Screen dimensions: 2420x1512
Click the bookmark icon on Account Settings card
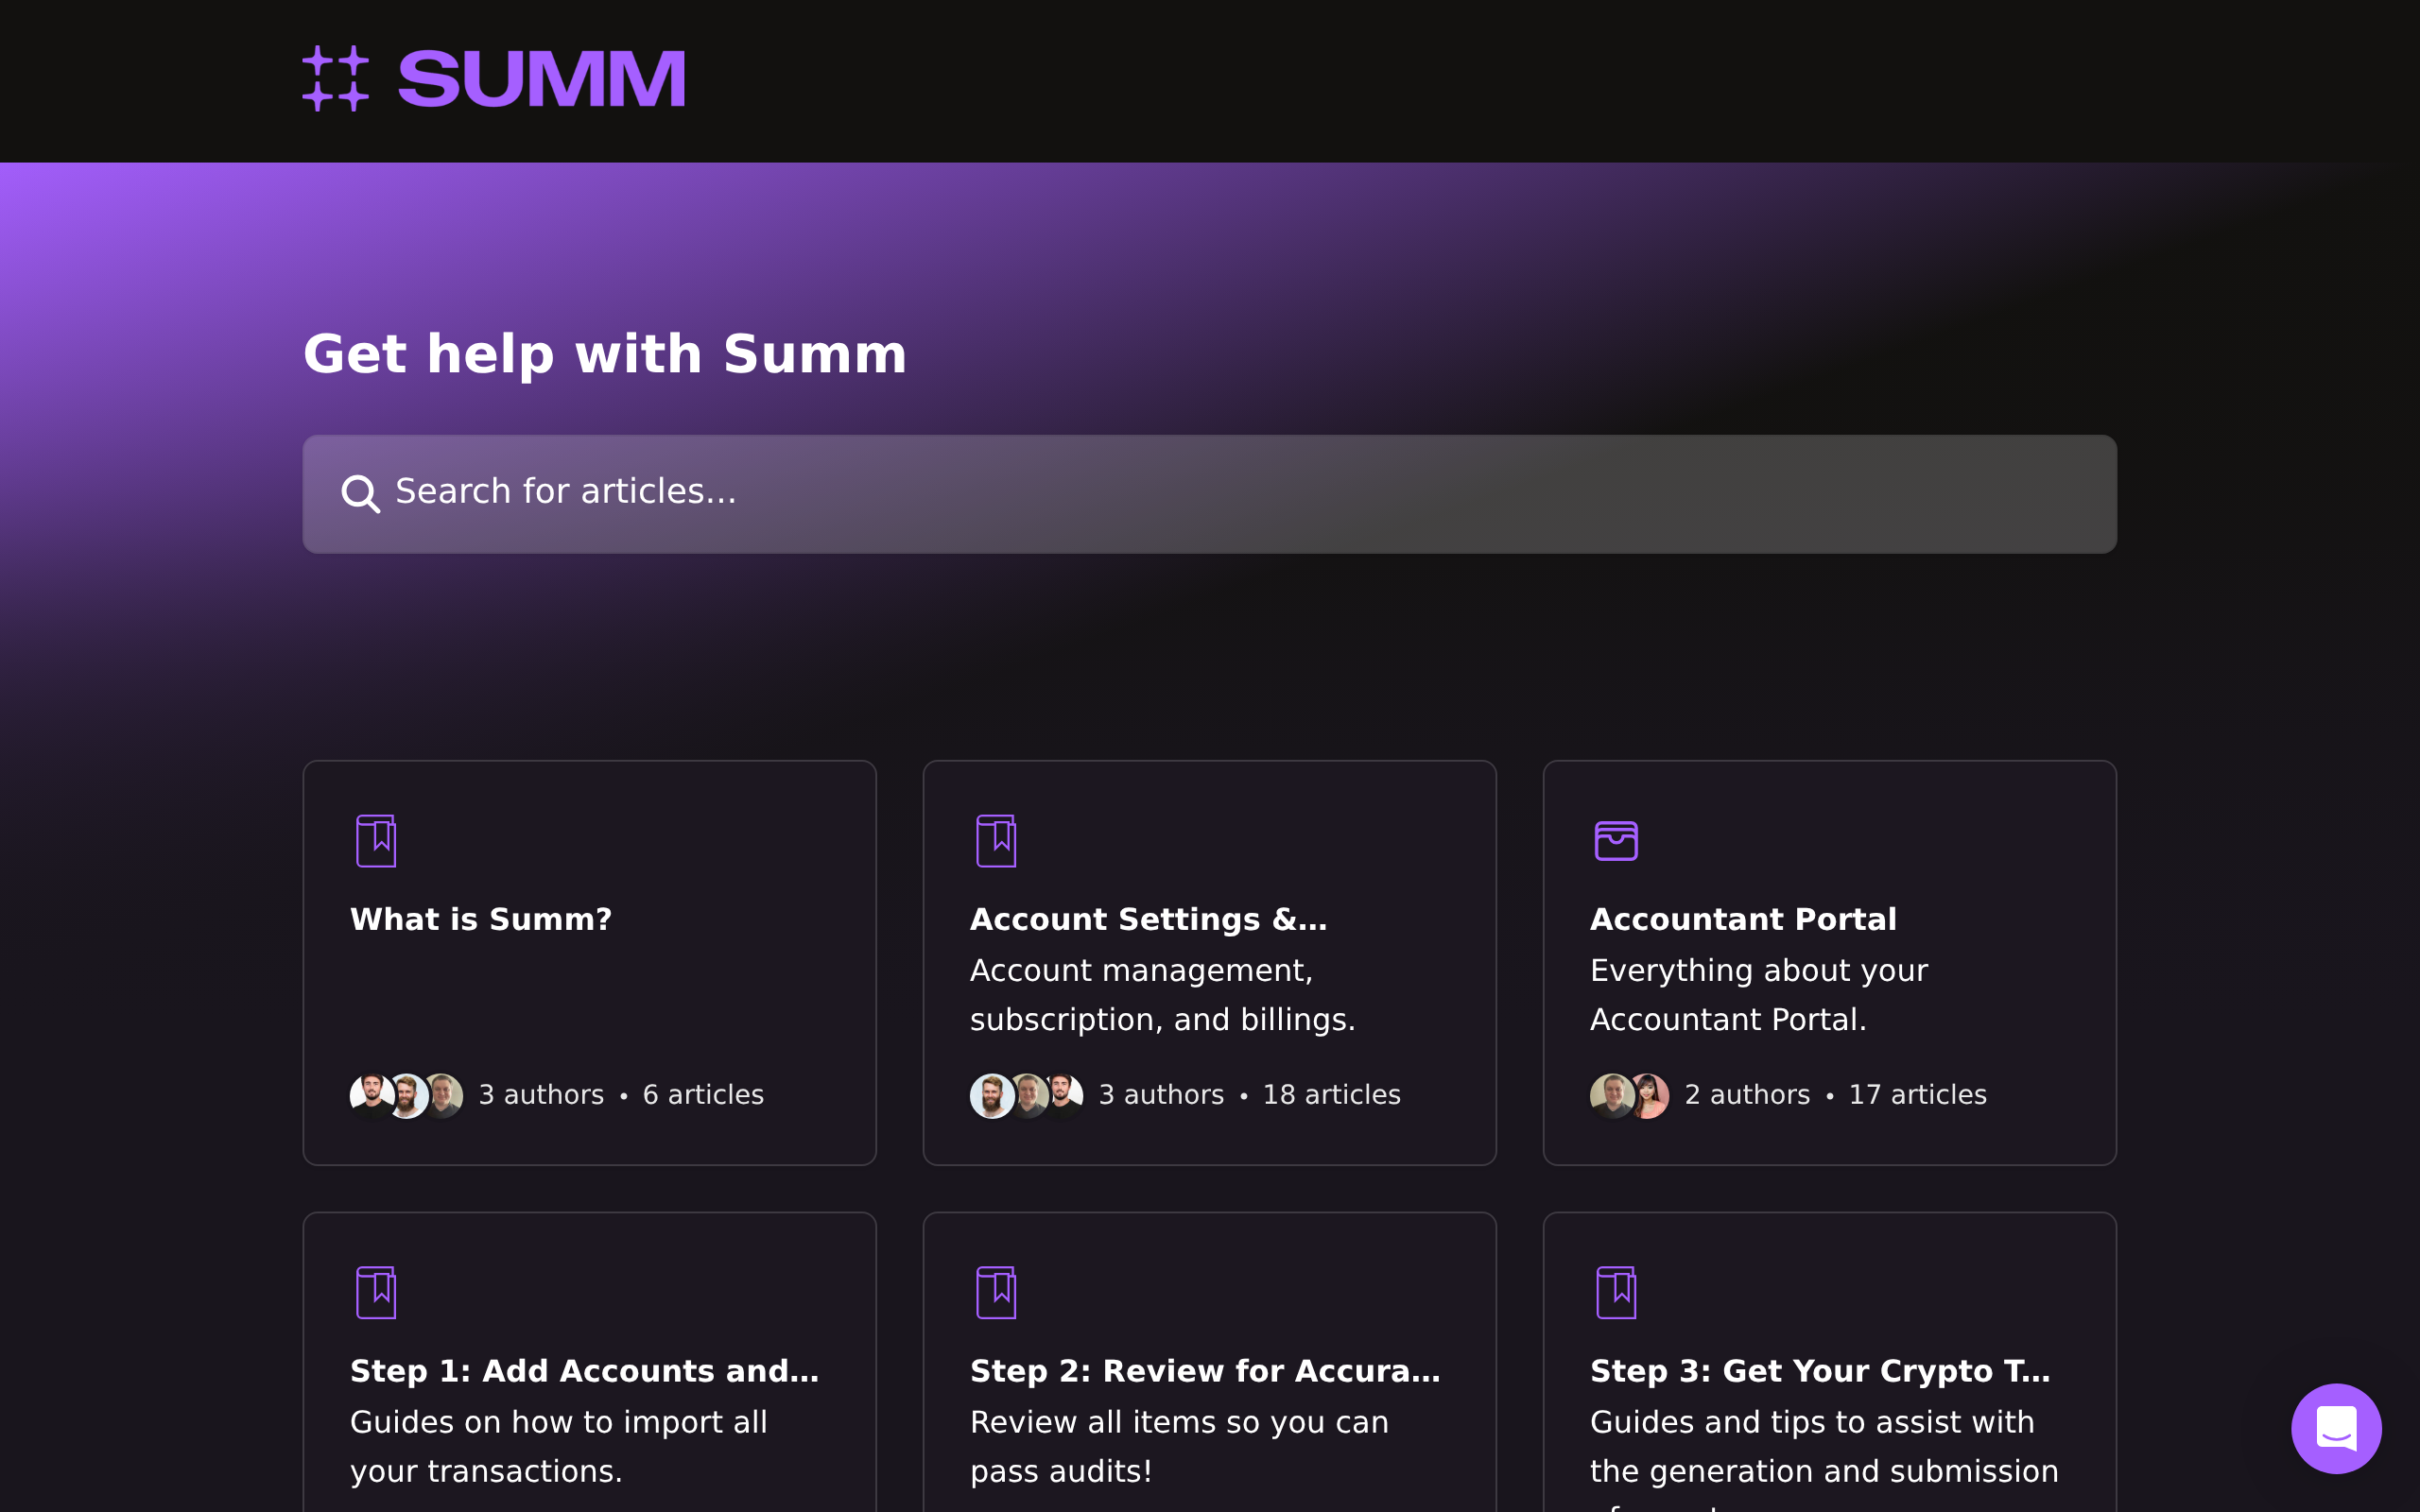(996, 840)
